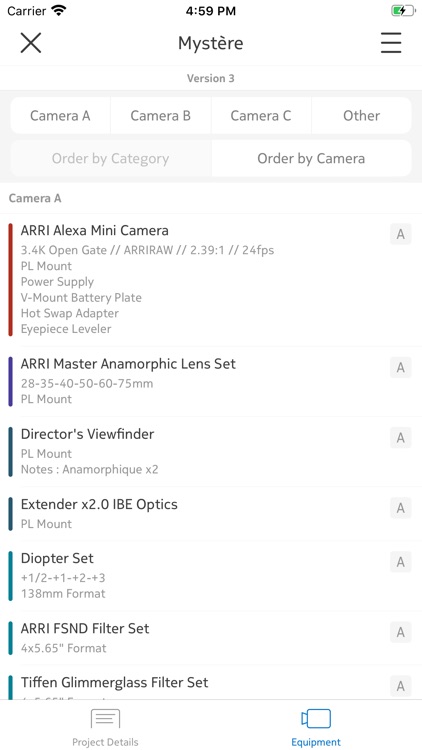
Task: Tap the A badge next to Extender x2.0
Action: click(x=400, y=507)
